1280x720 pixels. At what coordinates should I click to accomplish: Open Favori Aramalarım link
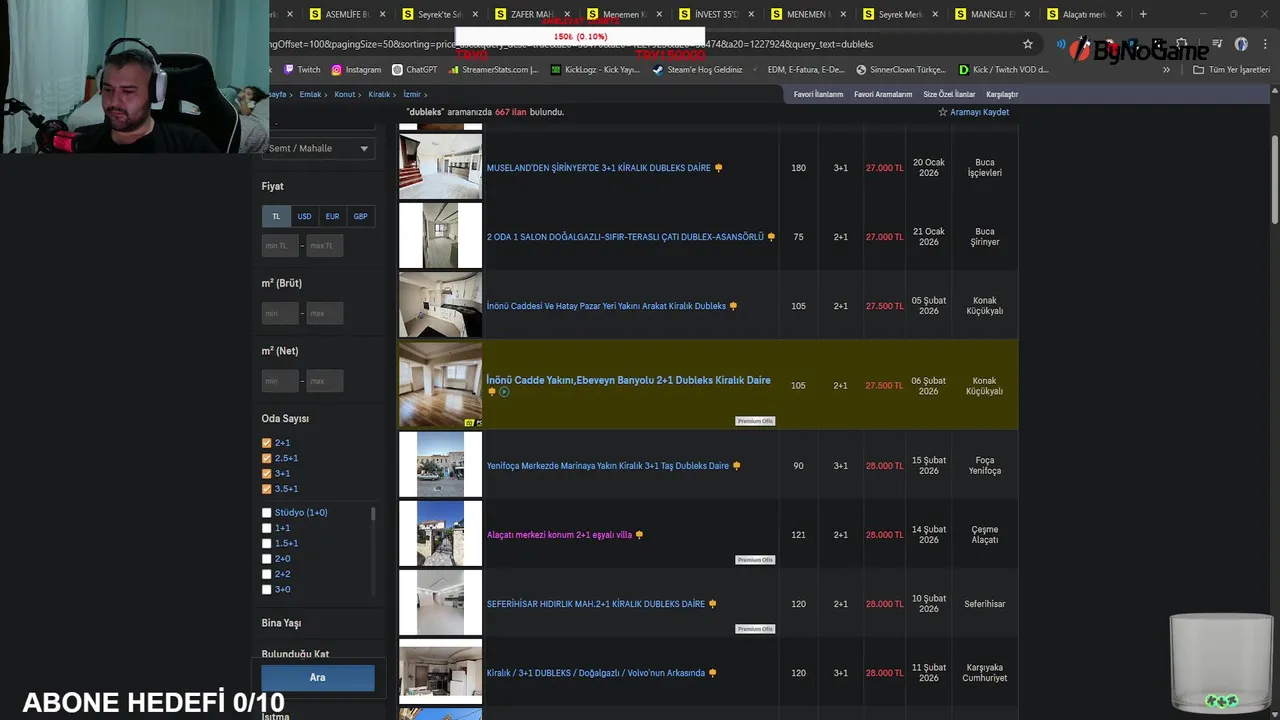pyautogui.click(x=883, y=94)
